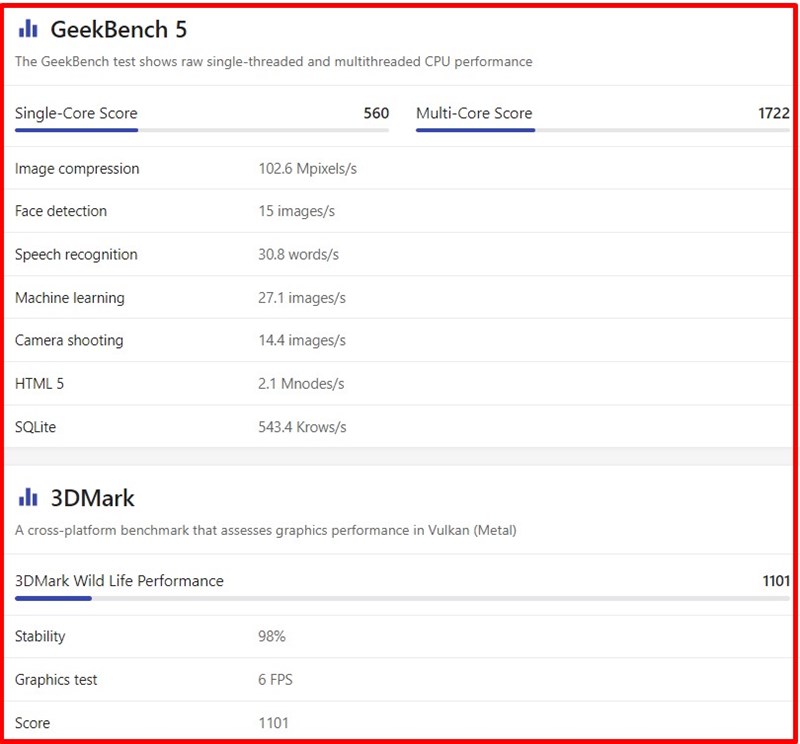The image size is (800, 744).
Task: Click the Multi-Core Score label
Action: pos(474,113)
